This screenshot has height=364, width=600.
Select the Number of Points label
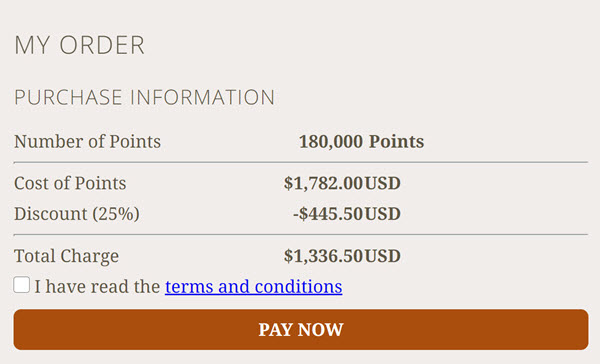[87, 142]
